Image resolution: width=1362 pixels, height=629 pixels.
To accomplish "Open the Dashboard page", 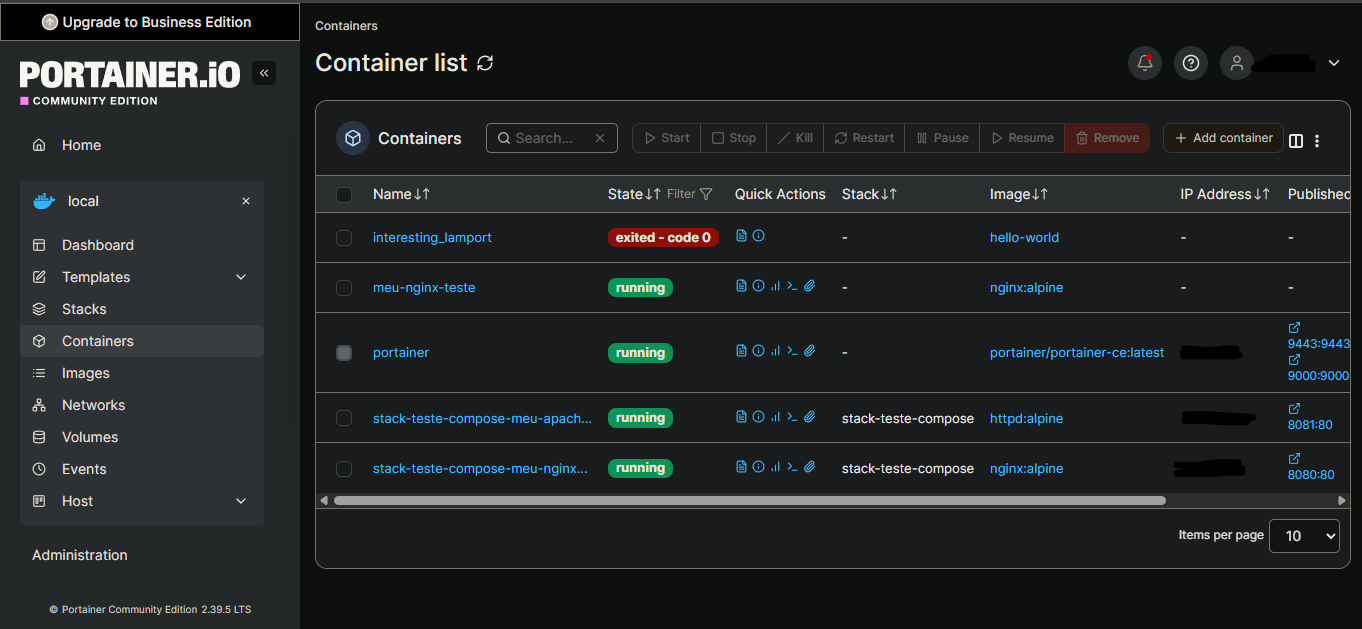I will tap(141, 245).
